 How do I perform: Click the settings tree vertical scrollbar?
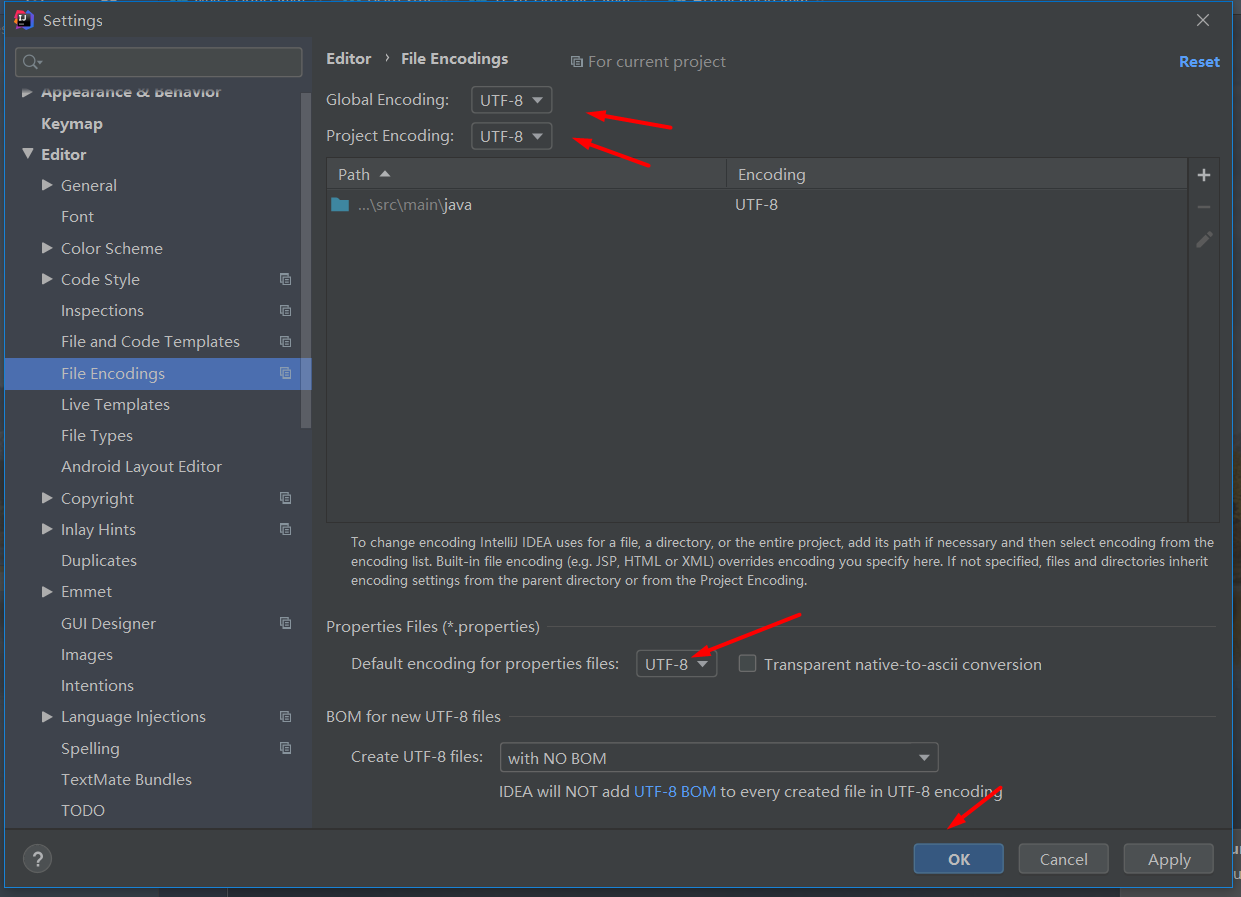pyautogui.click(x=306, y=260)
